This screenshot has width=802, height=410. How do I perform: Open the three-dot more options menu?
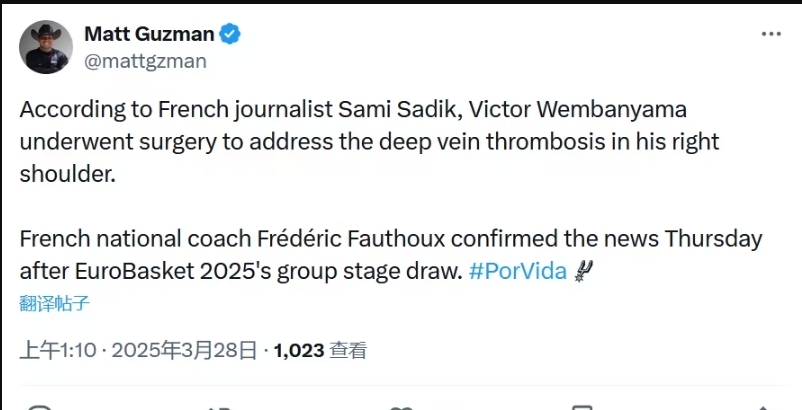tap(771, 34)
